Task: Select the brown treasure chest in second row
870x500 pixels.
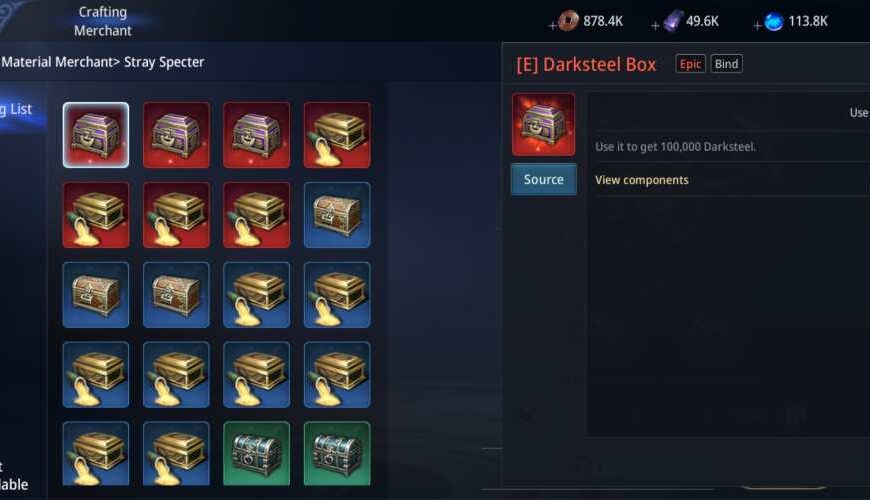Action: pyautogui.click(x=337, y=215)
